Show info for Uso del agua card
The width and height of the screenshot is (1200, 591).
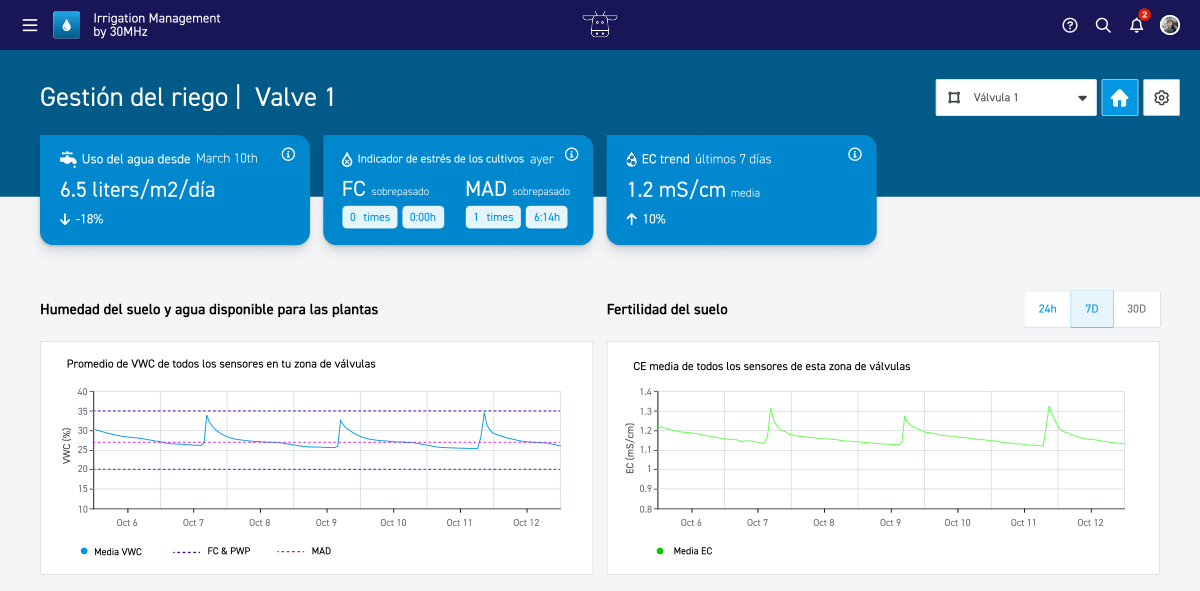pyautogui.click(x=288, y=154)
